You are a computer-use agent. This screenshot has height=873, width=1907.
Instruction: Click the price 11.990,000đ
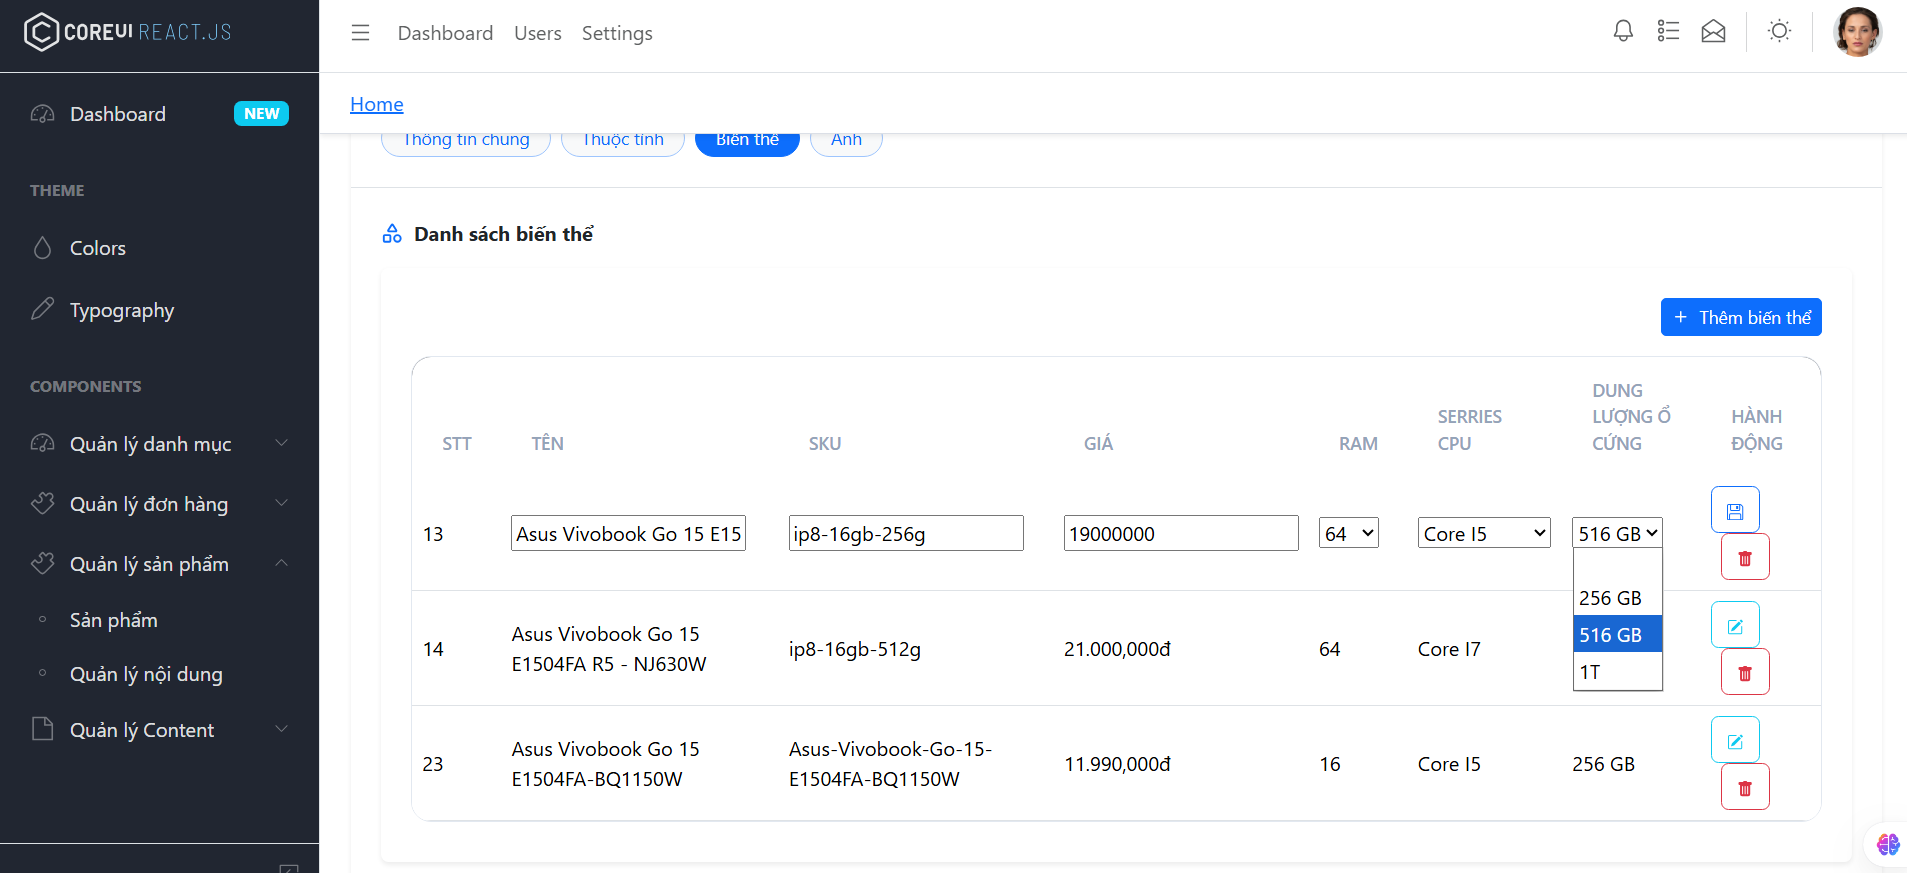click(x=1117, y=764)
